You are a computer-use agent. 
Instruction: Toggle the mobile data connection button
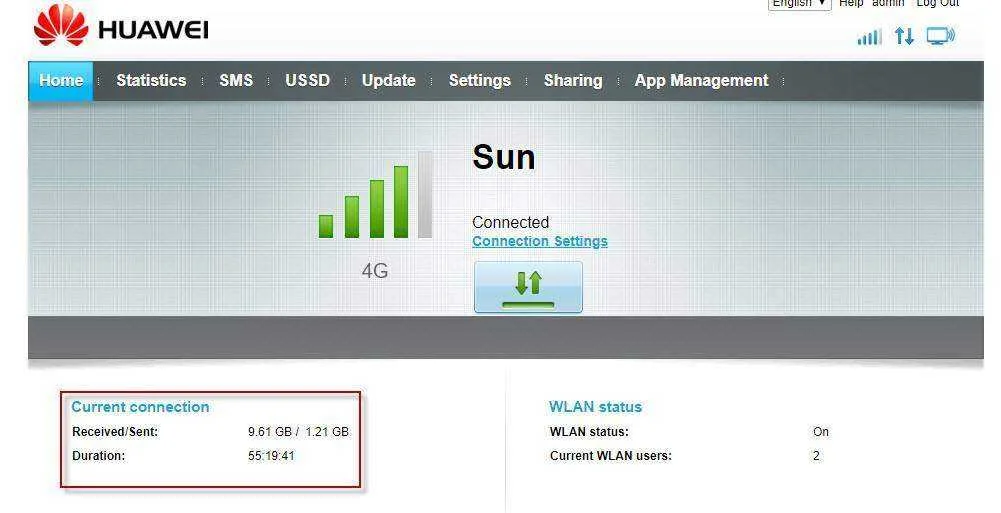pyautogui.click(x=528, y=286)
